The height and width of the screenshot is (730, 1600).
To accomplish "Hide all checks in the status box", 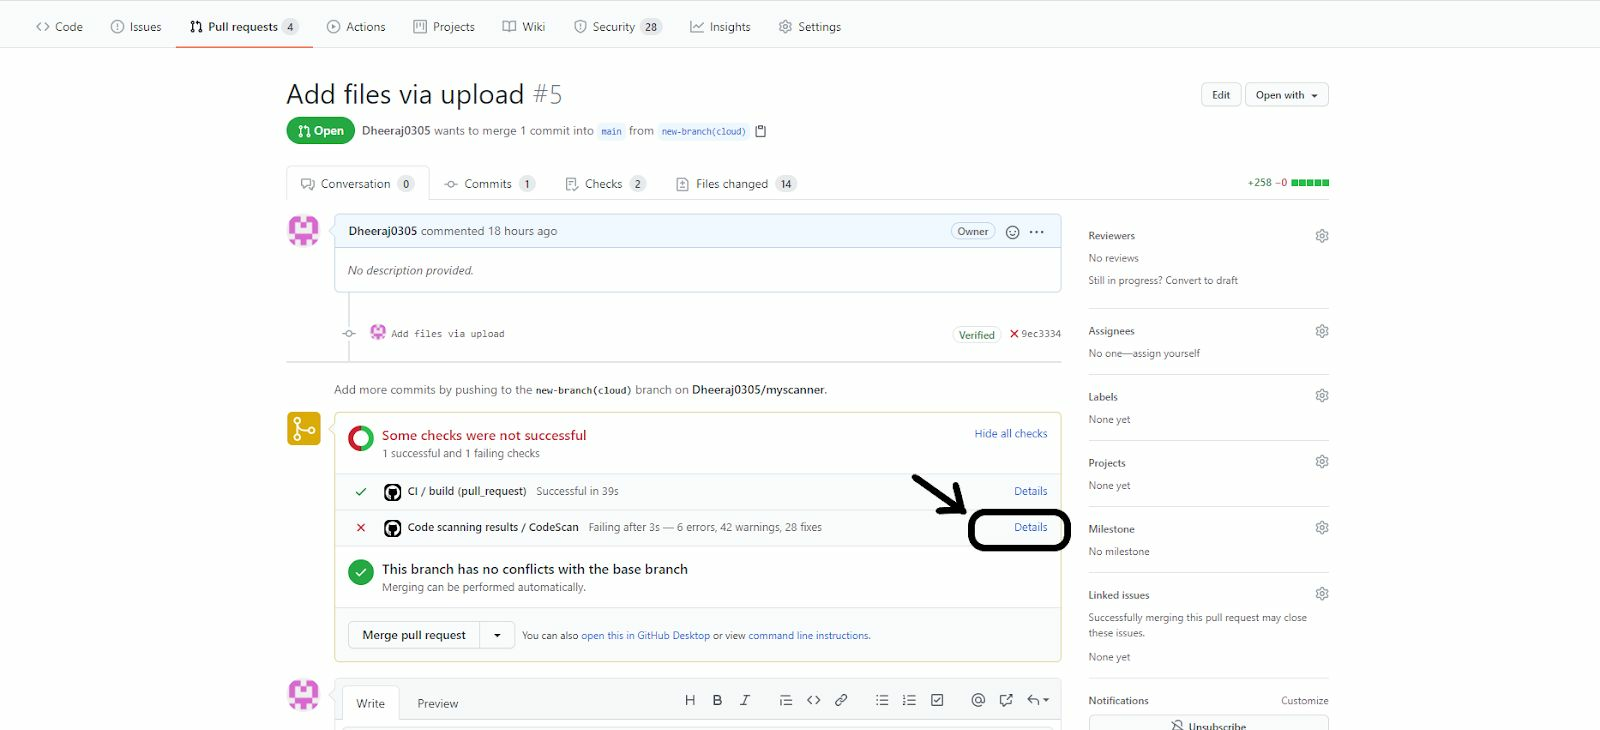I will click(x=1010, y=434).
